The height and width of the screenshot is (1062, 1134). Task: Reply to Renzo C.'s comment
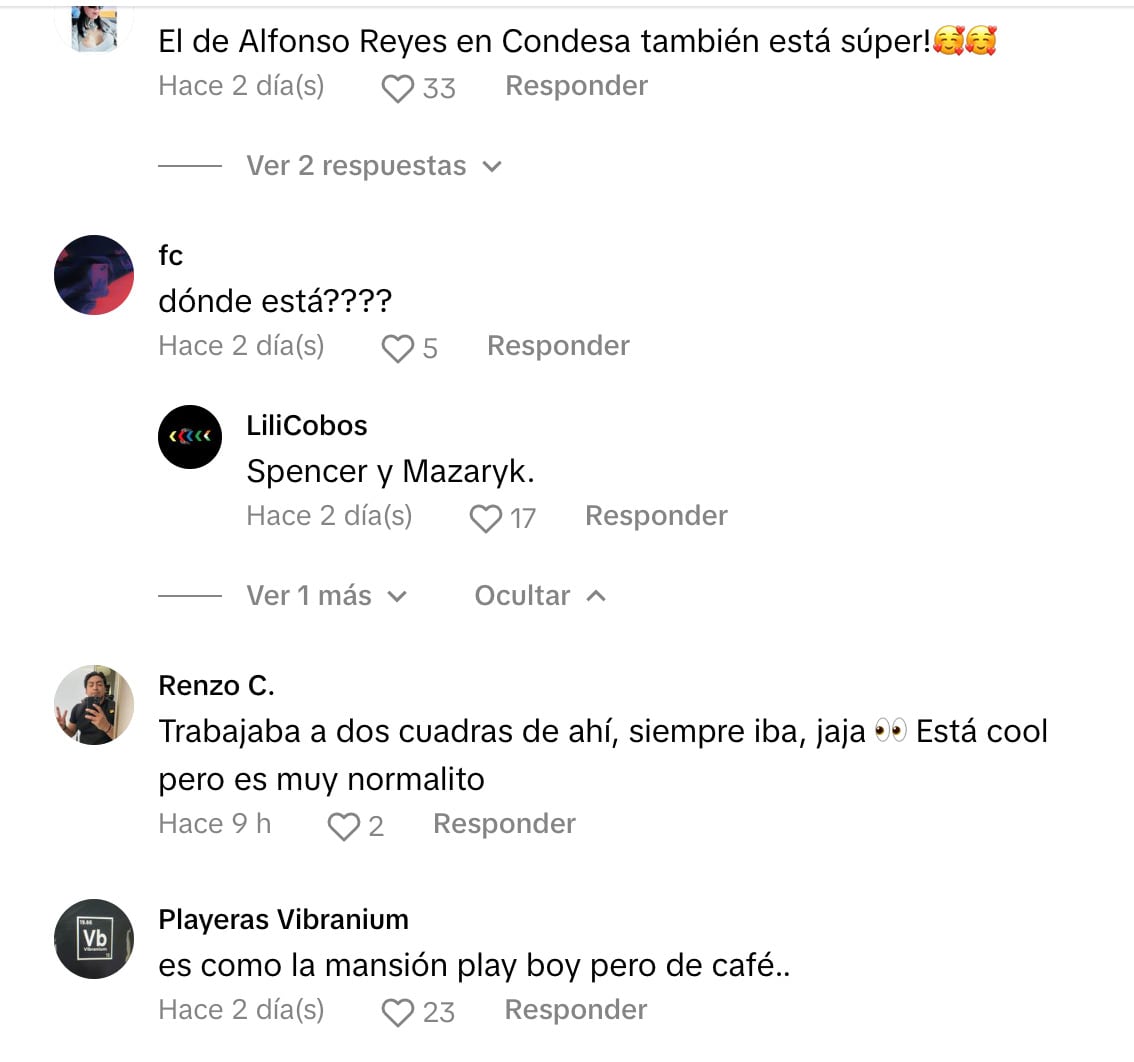coord(504,824)
